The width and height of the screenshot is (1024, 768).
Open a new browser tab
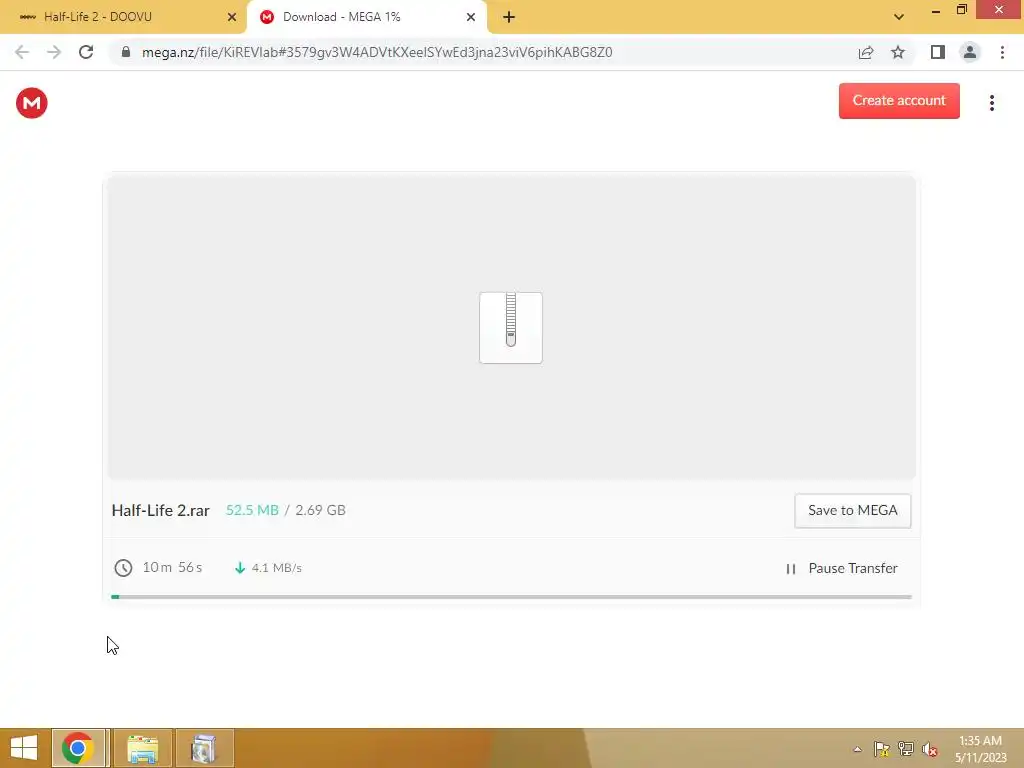(x=509, y=17)
